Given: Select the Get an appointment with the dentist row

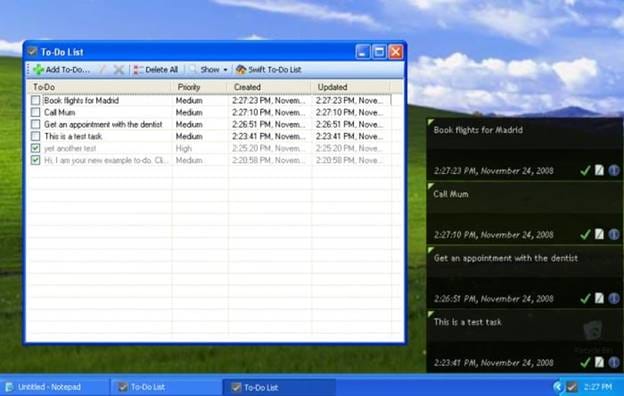Looking at the screenshot, I should (x=209, y=124).
